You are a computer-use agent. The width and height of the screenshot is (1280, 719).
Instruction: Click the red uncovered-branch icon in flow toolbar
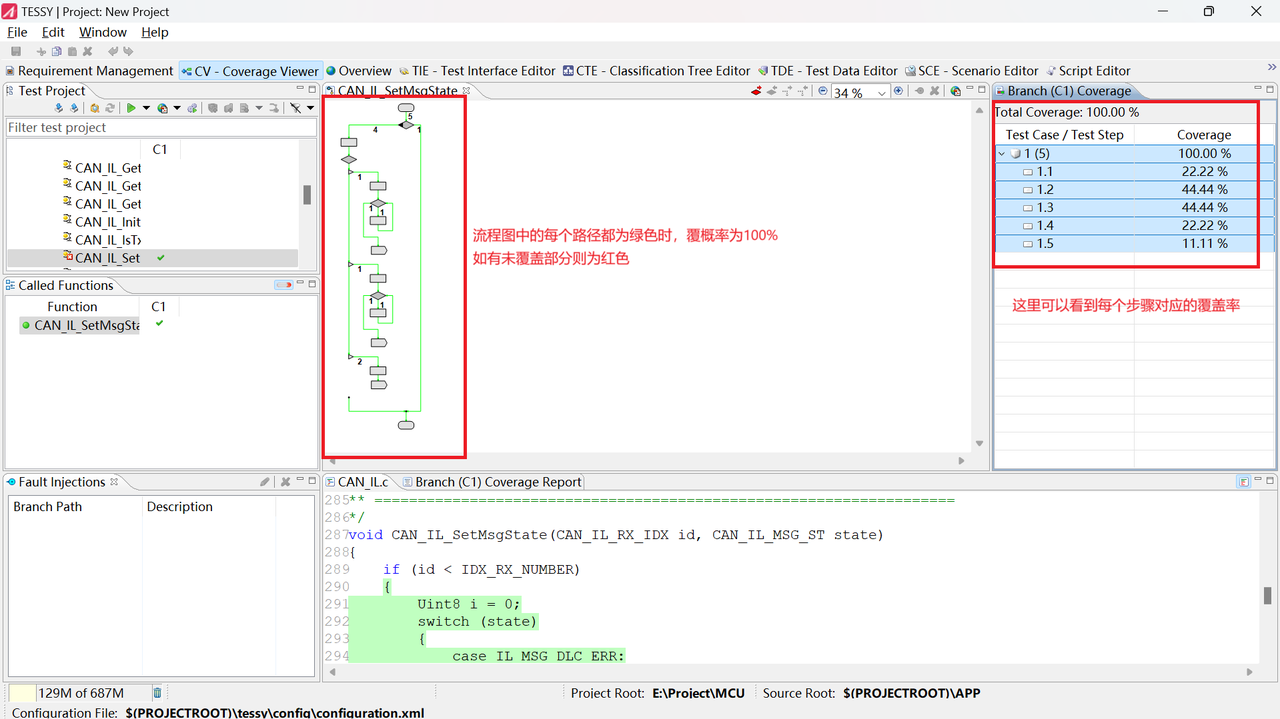click(x=757, y=90)
